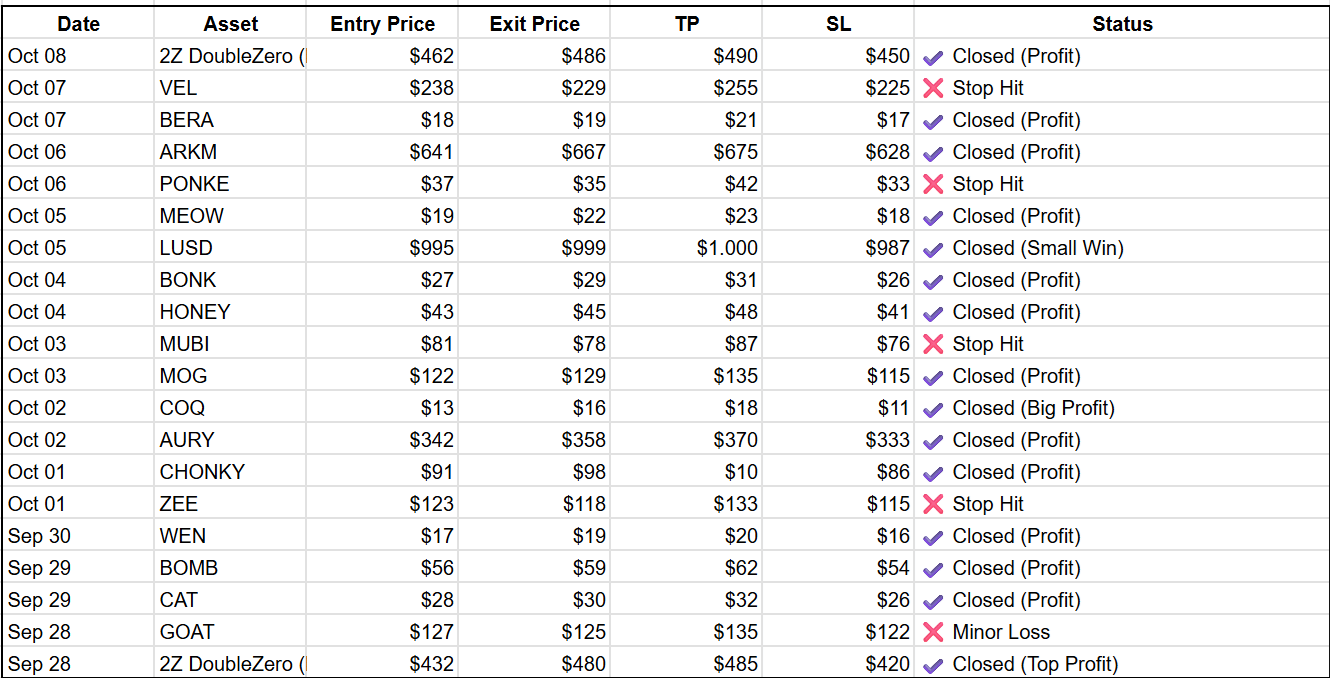
Task: Click the TP column header cell
Action: [x=686, y=24]
